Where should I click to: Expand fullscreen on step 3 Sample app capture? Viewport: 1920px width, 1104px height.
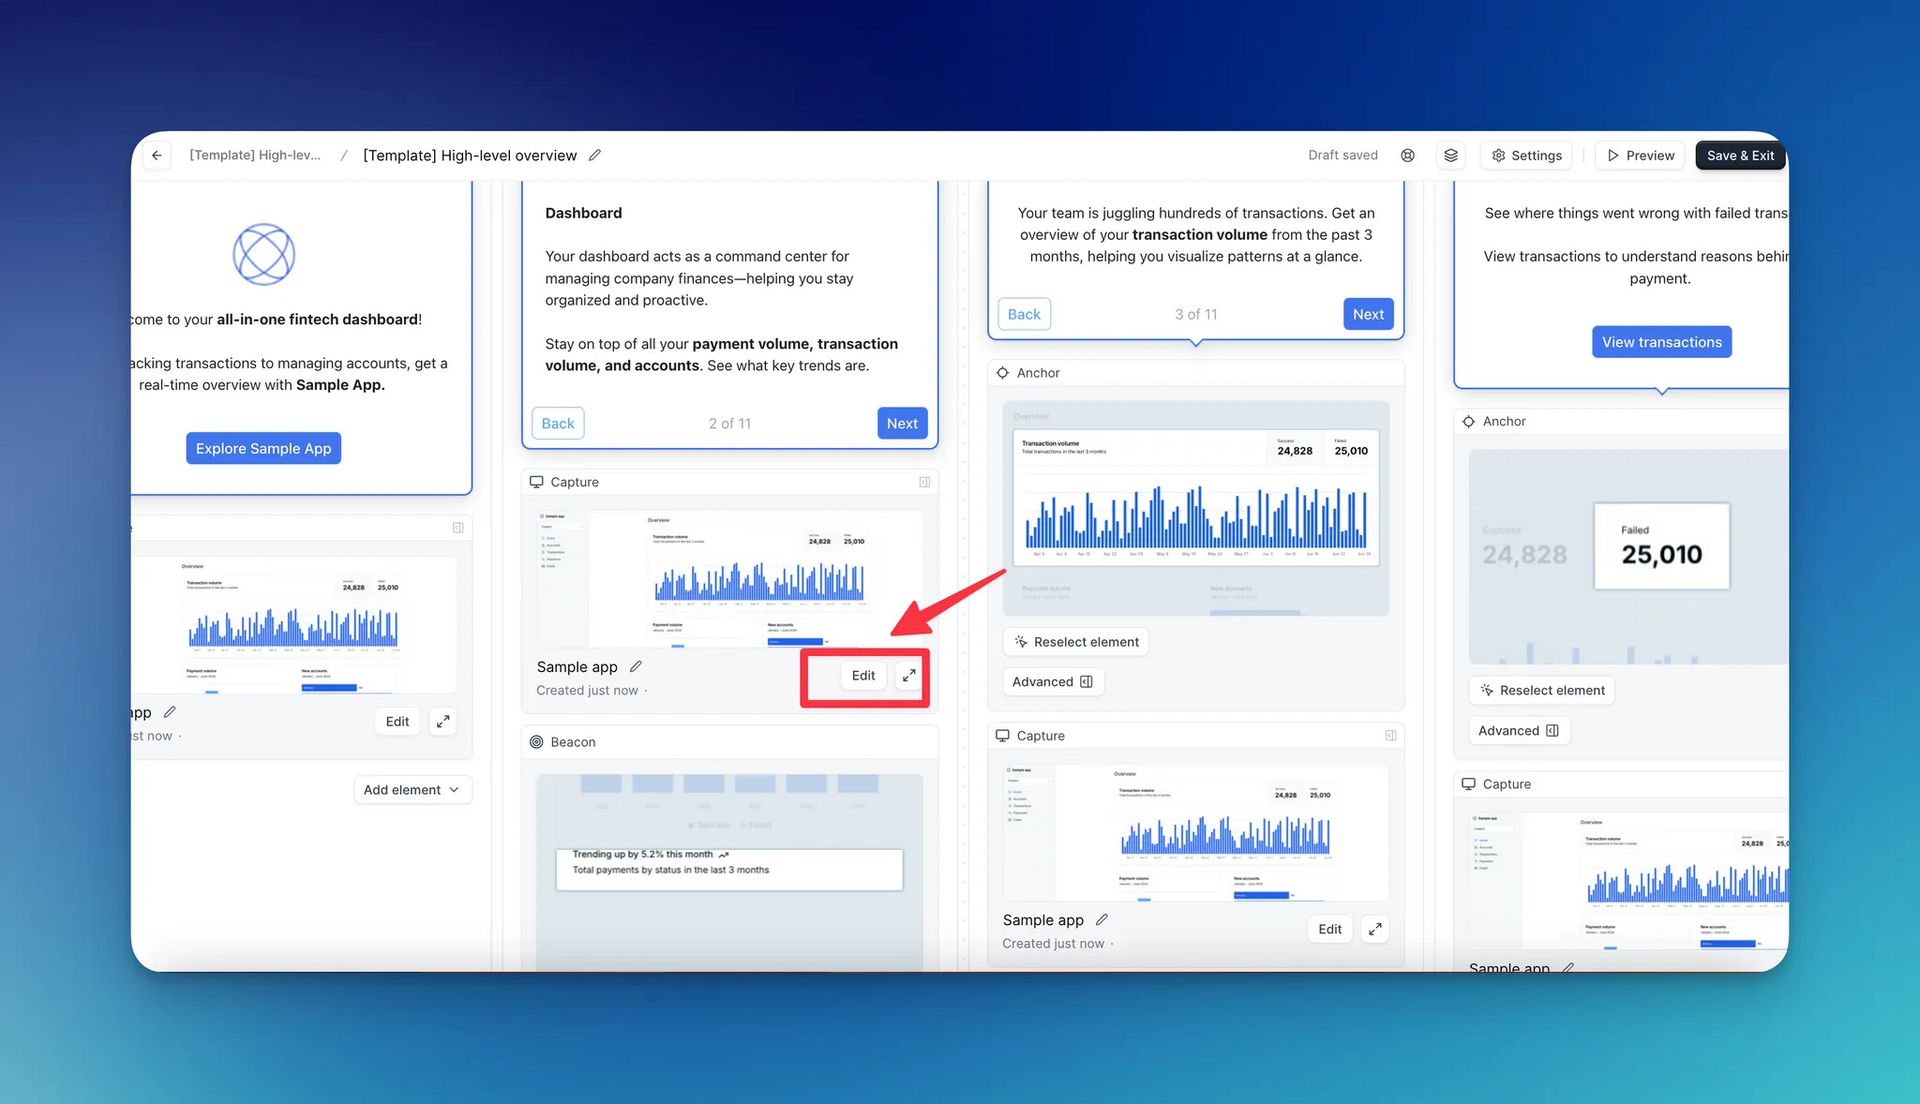coord(1375,929)
